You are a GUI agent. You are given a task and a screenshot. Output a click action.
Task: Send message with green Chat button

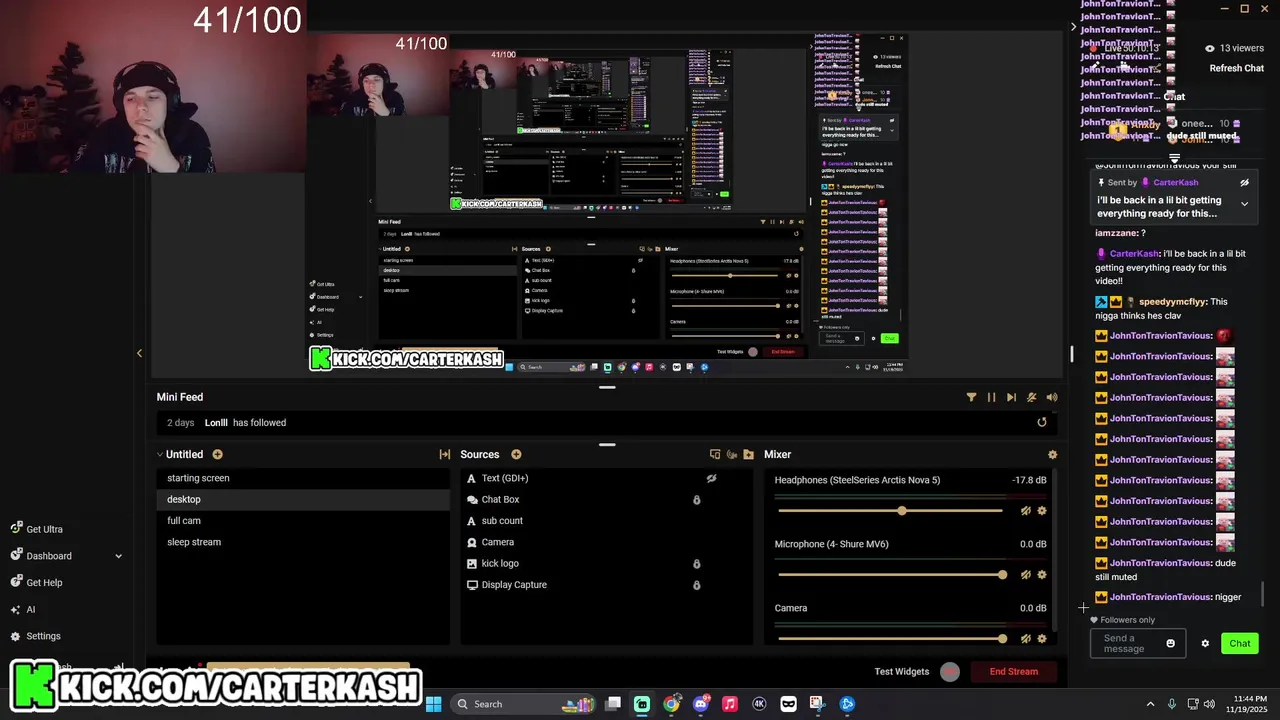click(x=1240, y=643)
